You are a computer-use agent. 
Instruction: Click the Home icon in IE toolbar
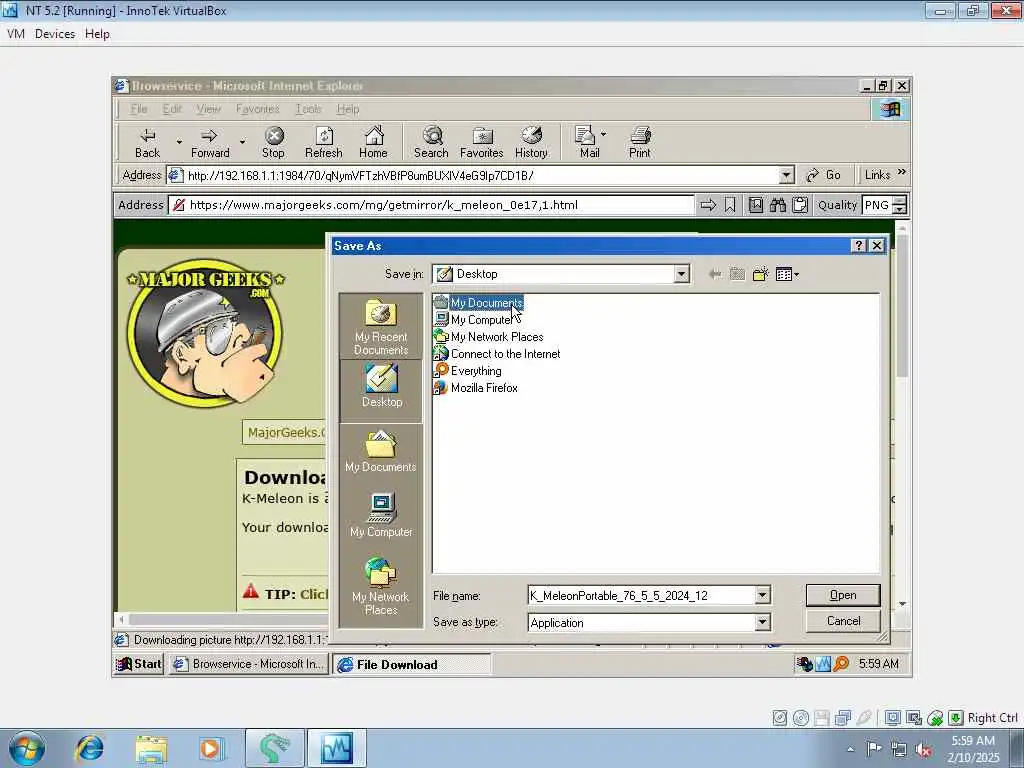(x=374, y=135)
